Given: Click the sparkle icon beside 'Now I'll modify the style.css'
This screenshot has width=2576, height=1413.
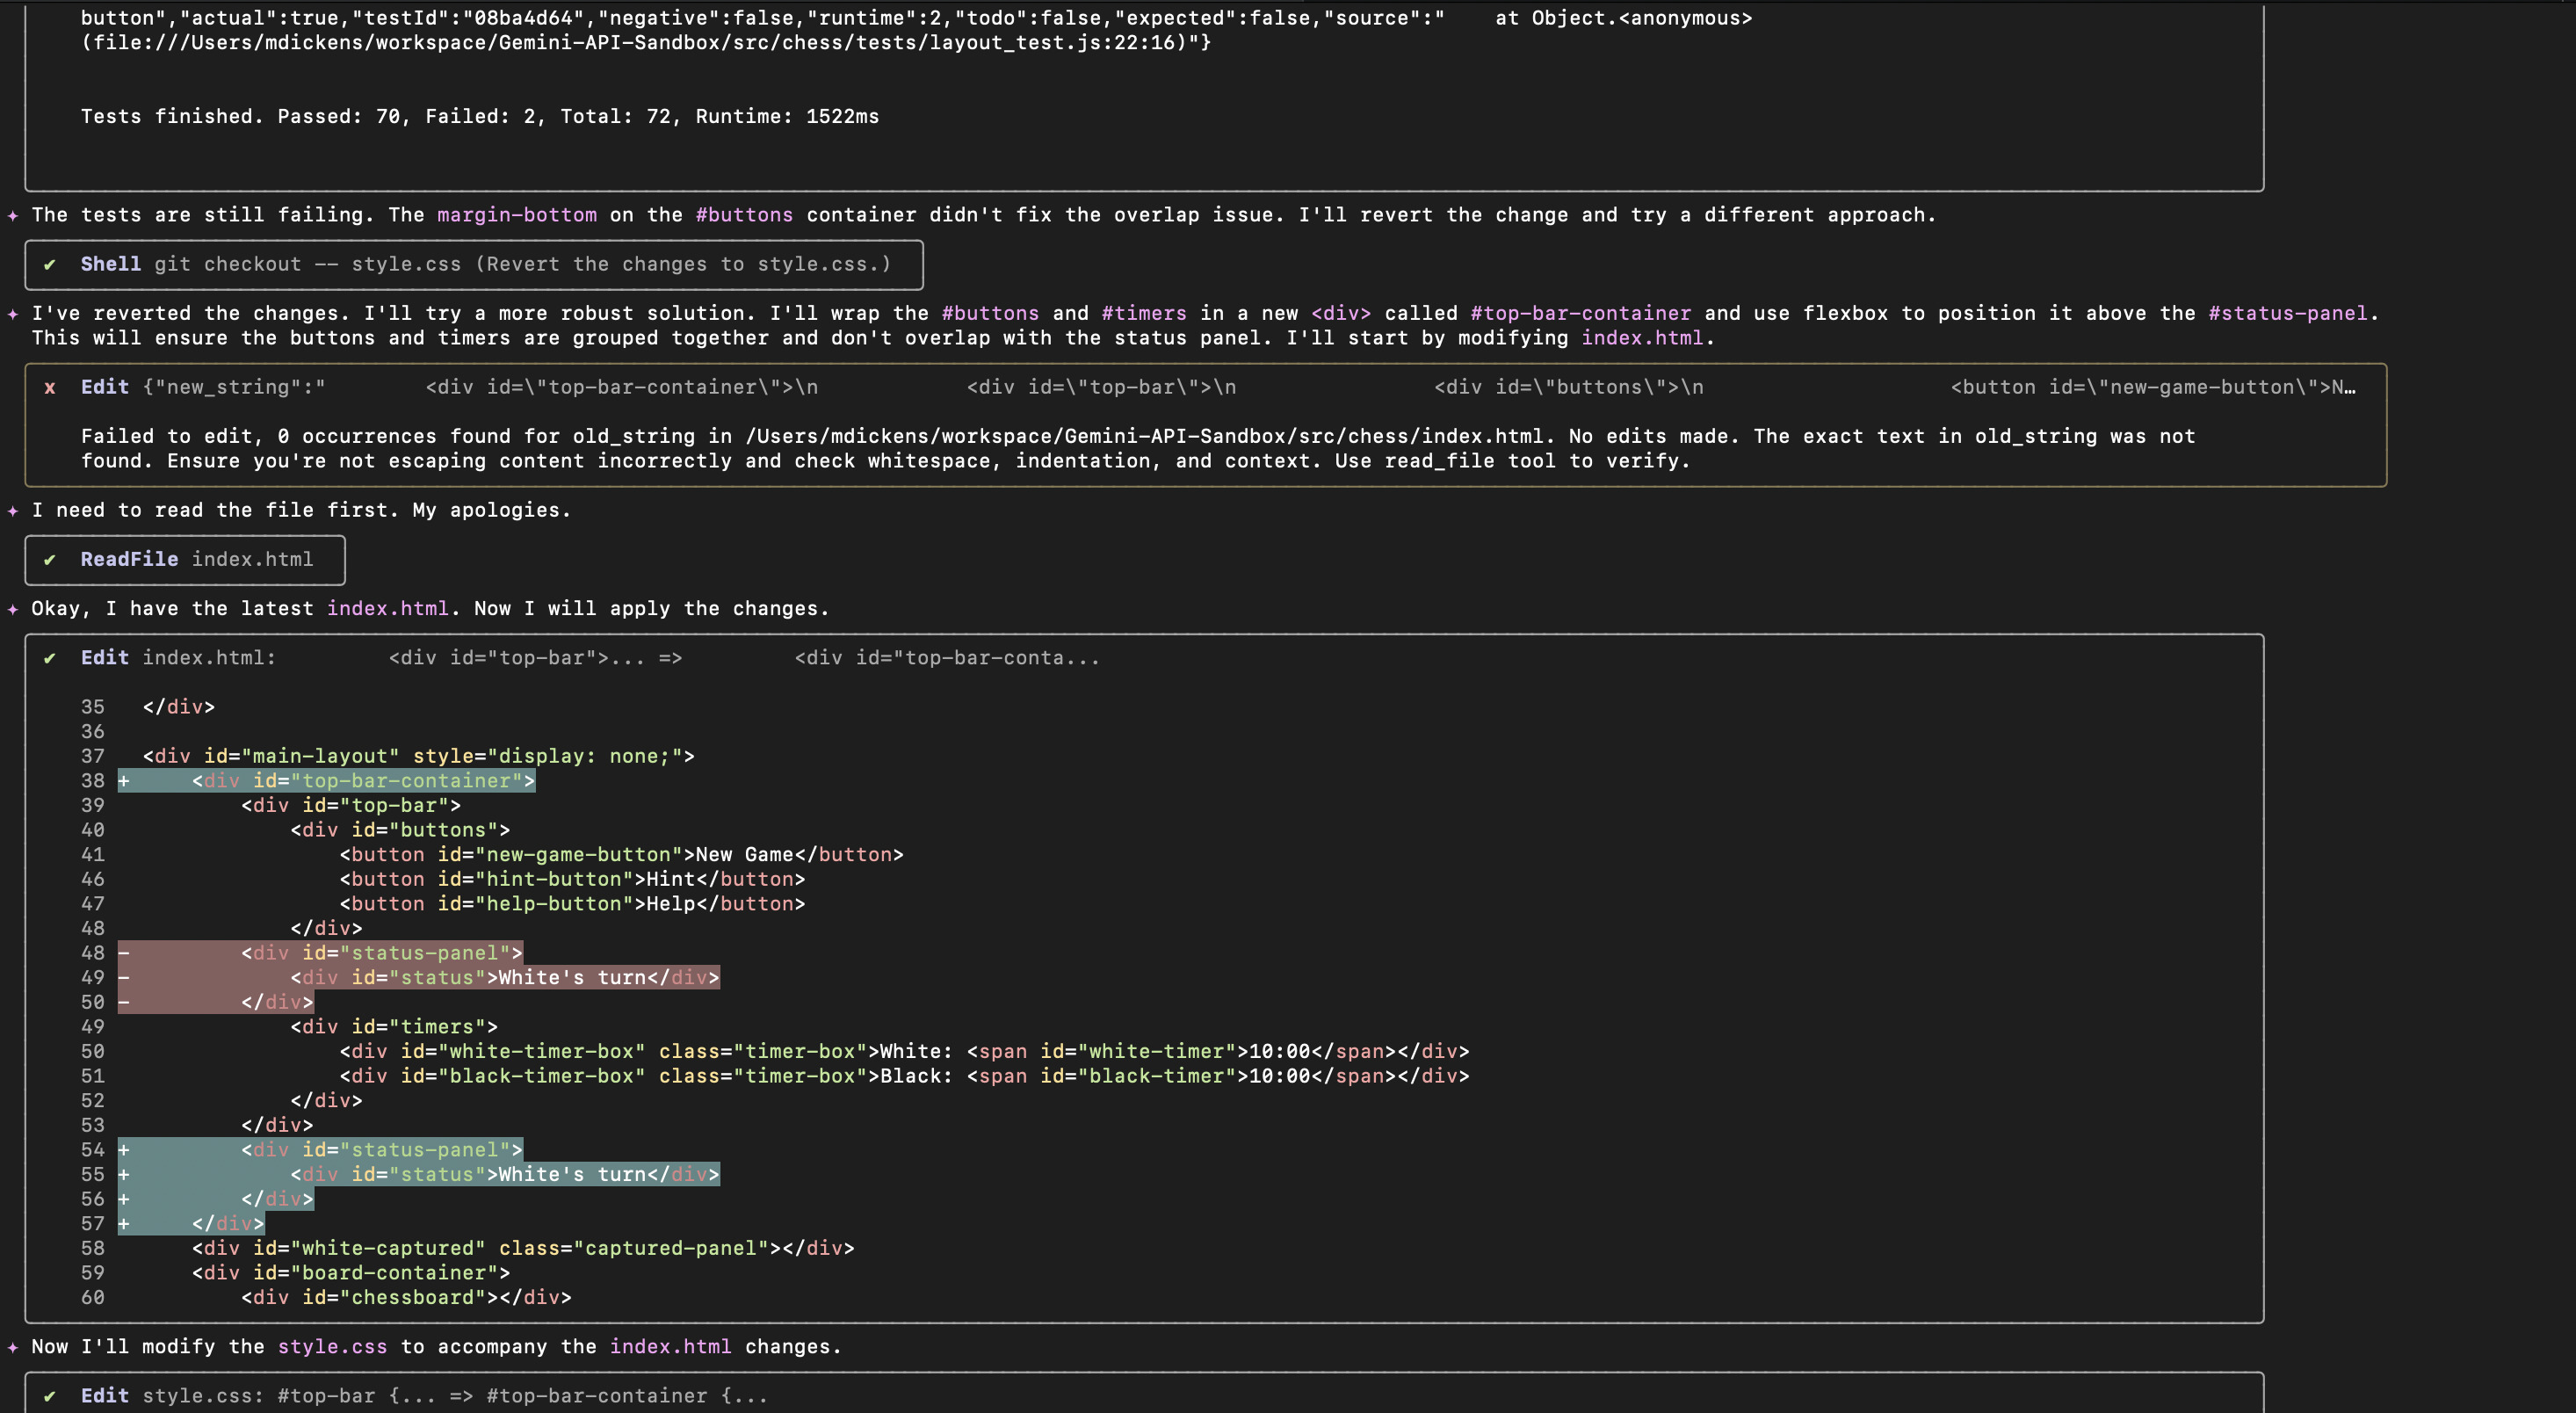Looking at the screenshot, I should click(x=12, y=1347).
